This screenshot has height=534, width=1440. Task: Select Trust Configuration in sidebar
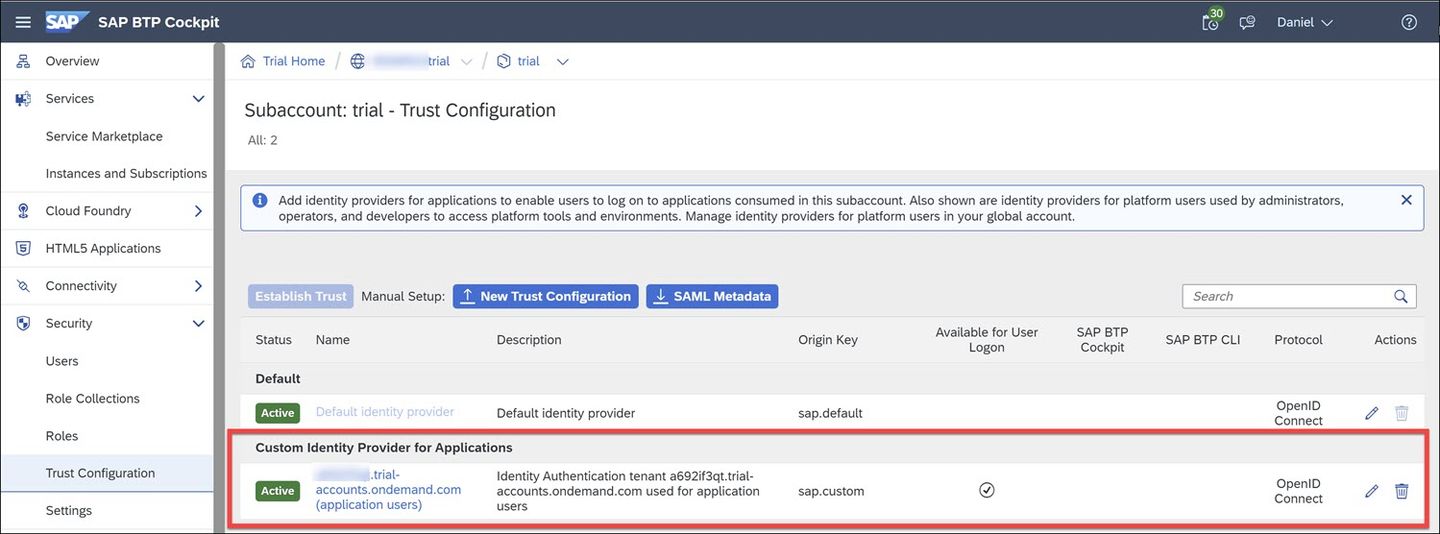coord(106,473)
